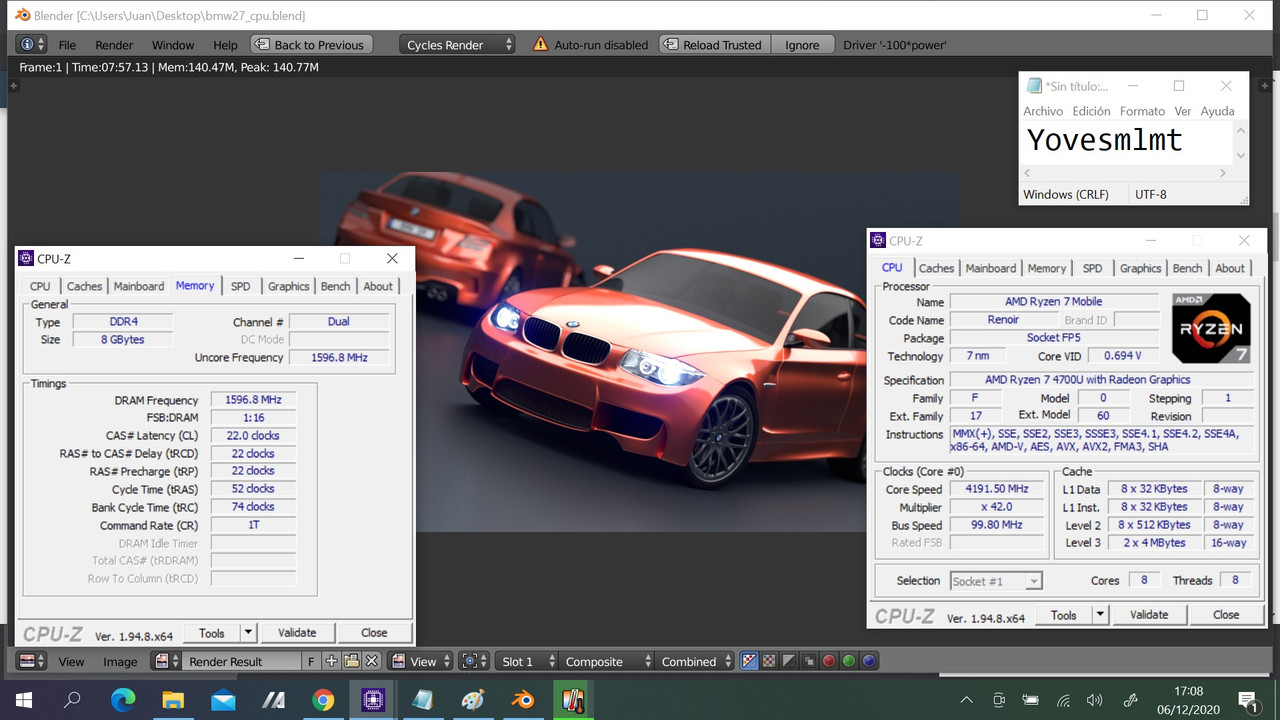This screenshot has width=1280, height=720.
Task: Toggle fake user F button
Action: 311,661
